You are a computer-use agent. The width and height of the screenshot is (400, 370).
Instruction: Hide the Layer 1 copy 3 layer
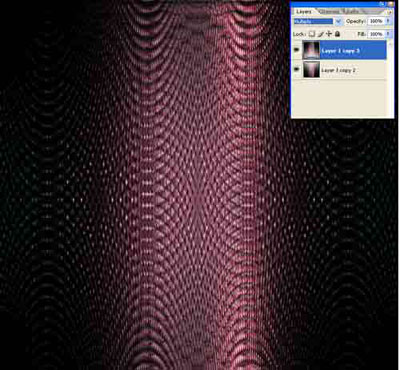click(x=297, y=50)
